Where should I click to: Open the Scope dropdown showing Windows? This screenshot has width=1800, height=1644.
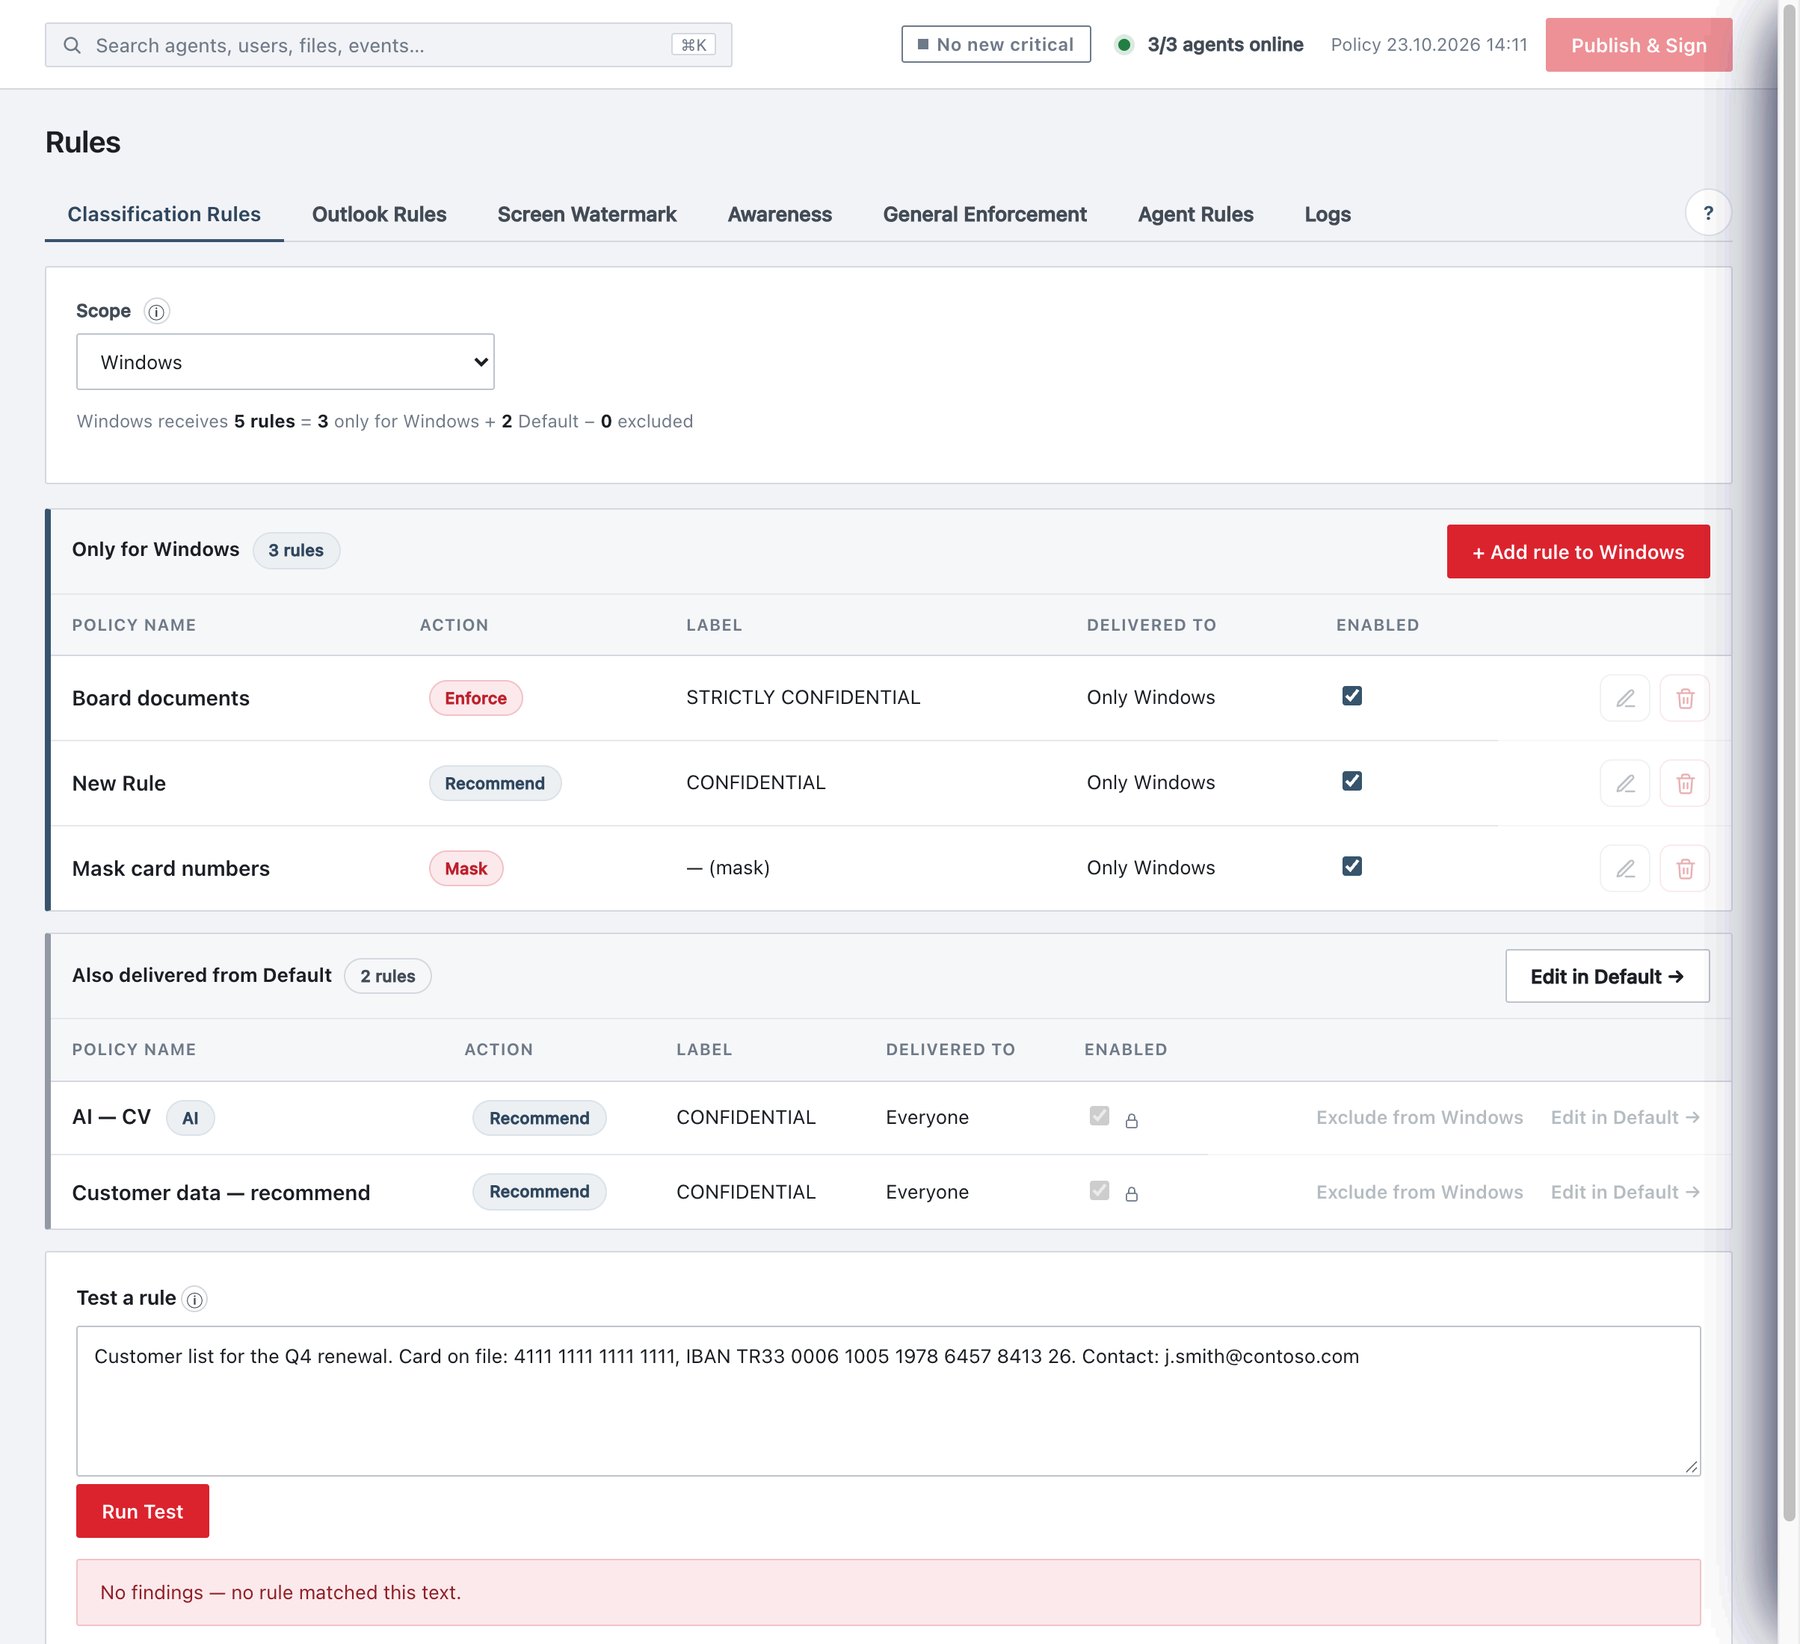285,362
